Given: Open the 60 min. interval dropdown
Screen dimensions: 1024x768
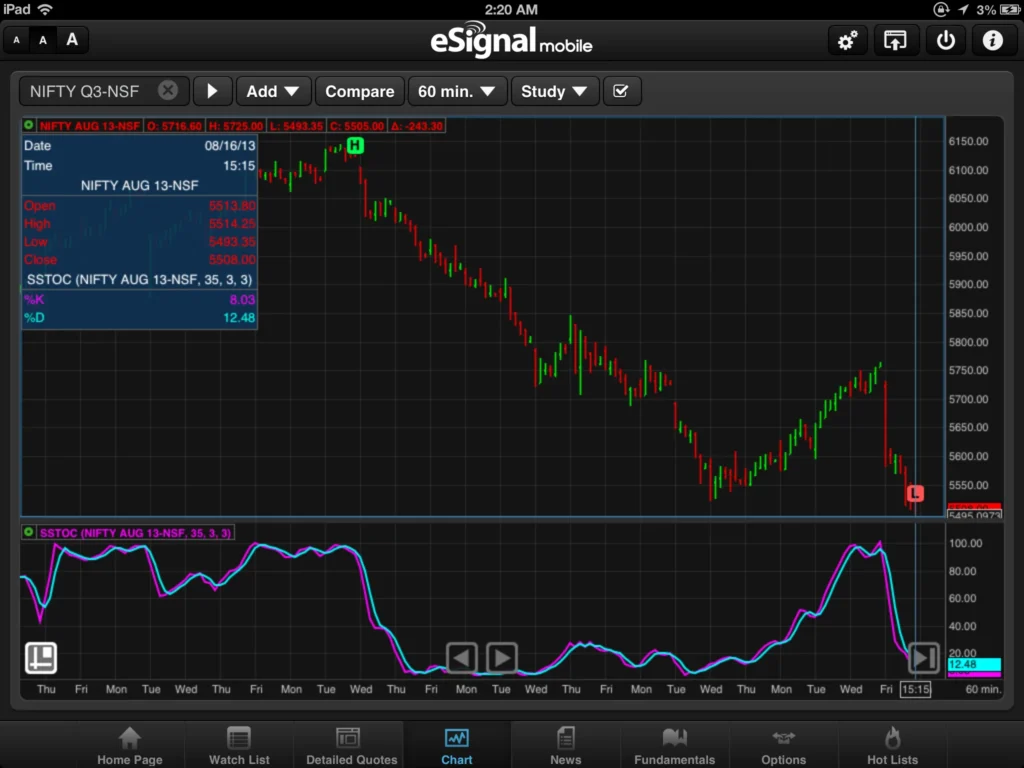Looking at the screenshot, I should click(x=457, y=91).
